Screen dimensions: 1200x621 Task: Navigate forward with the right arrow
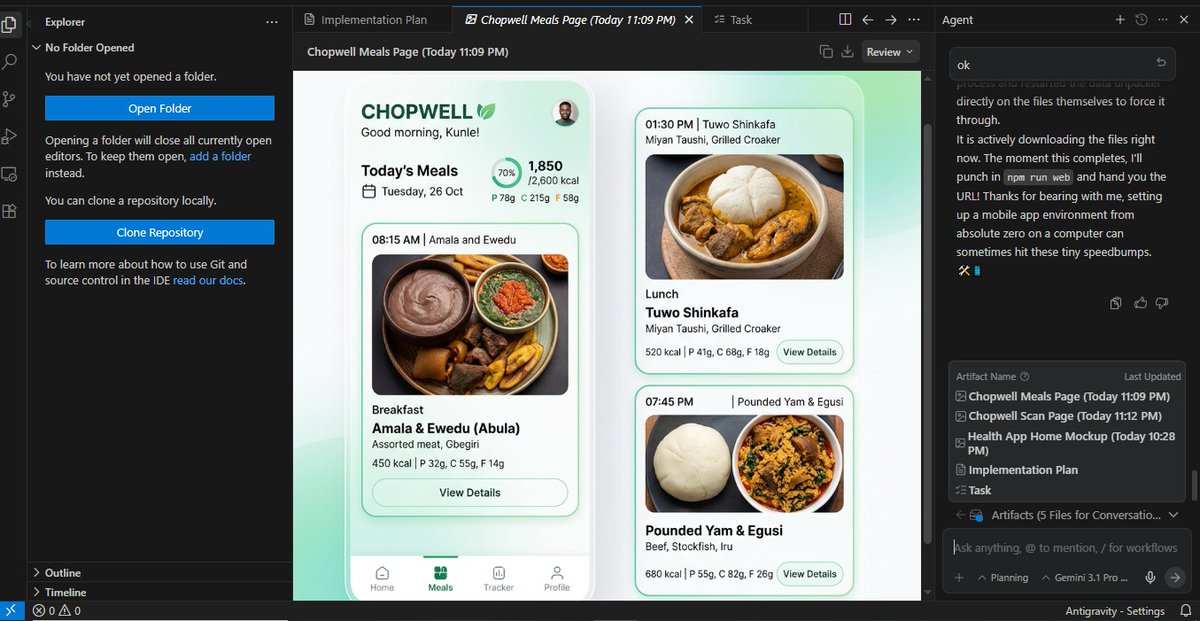tap(891, 19)
